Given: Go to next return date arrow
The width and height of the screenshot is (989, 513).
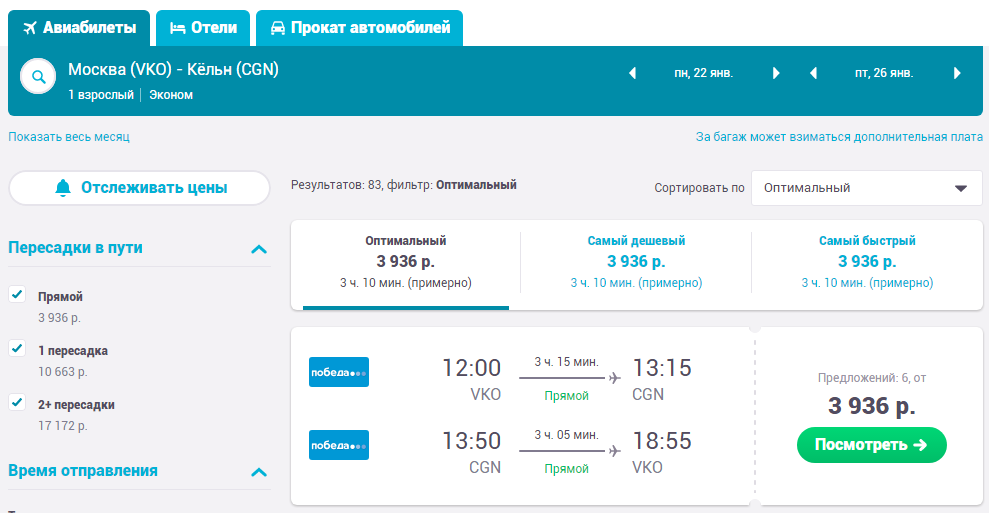Looking at the screenshot, I should tap(957, 73).
